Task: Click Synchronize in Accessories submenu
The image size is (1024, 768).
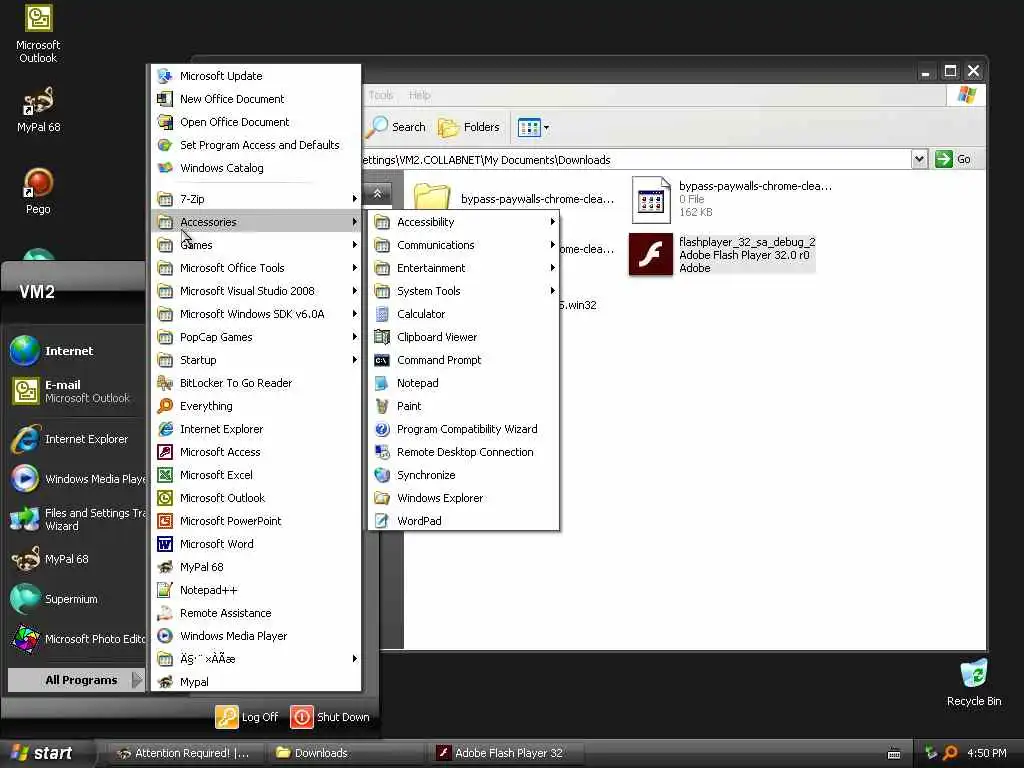Action: click(x=464, y=475)
